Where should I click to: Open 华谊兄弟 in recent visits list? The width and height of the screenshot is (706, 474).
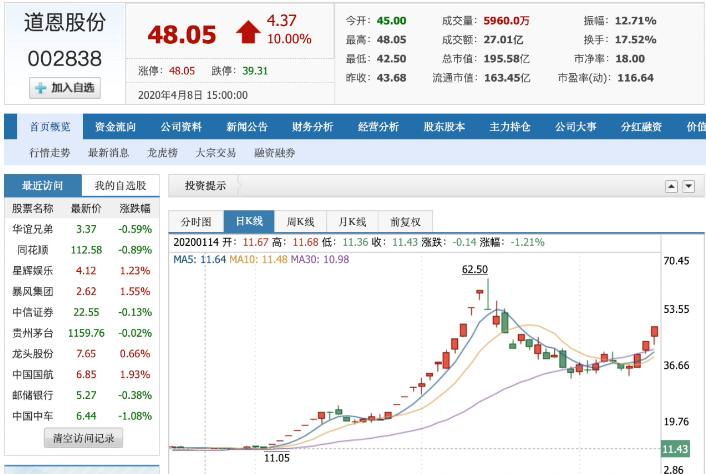click(x=33, y=229)
